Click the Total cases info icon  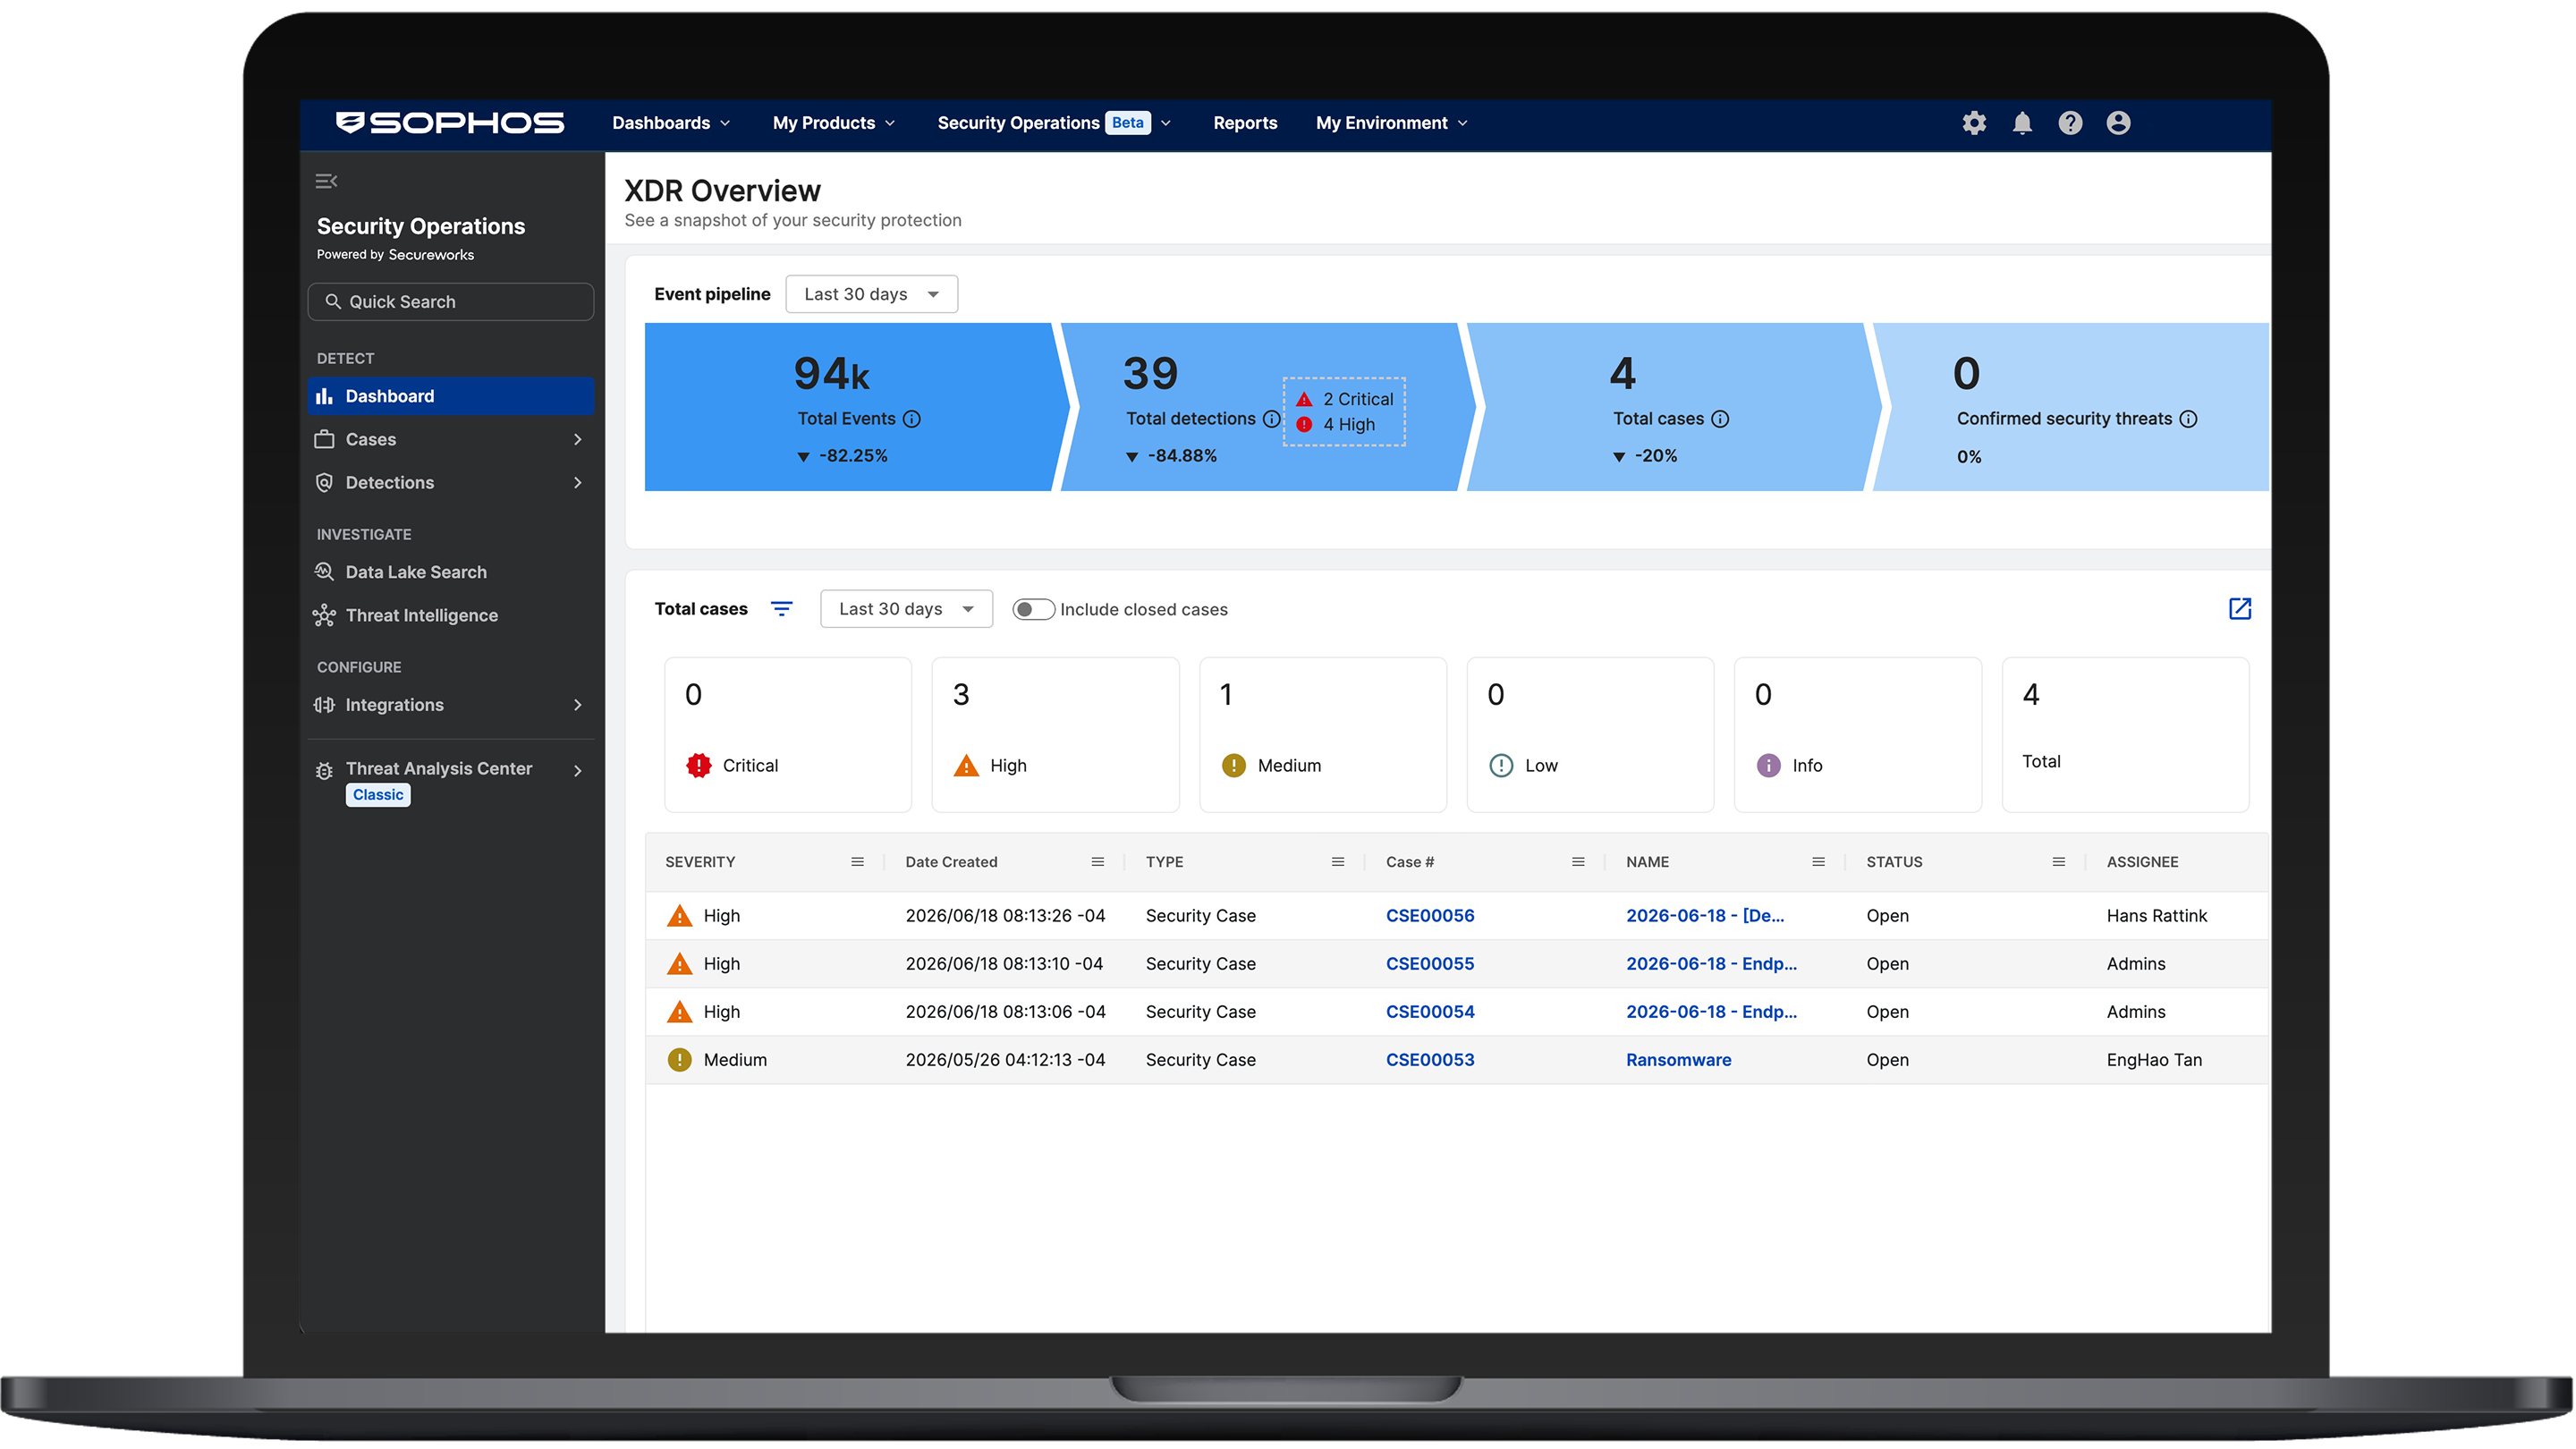tap(1720, 419)
